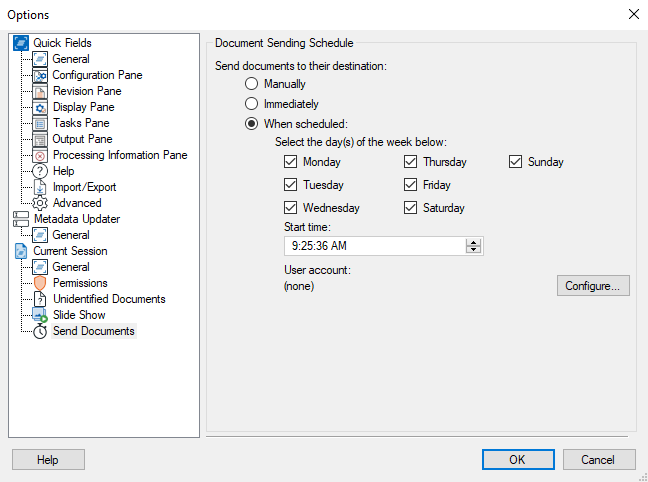
Task: Click the Quick Fields root node icon
Action: point(21,43)
